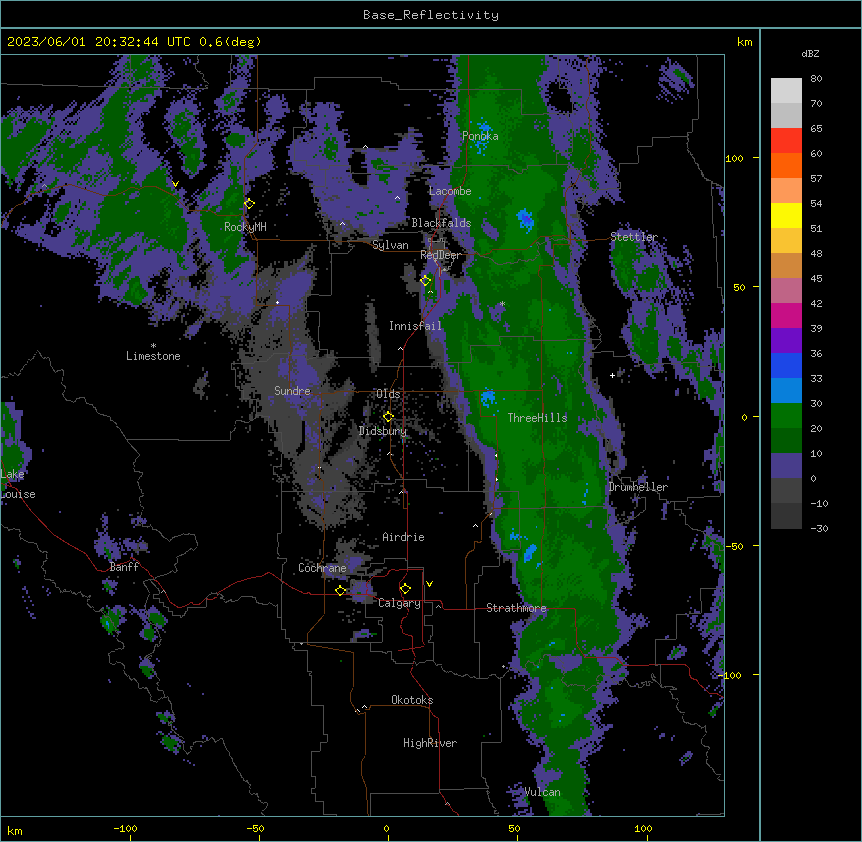Pick the bright green swatch below 30 dBZ
The image size is (862, 842).
coord(786,416)
